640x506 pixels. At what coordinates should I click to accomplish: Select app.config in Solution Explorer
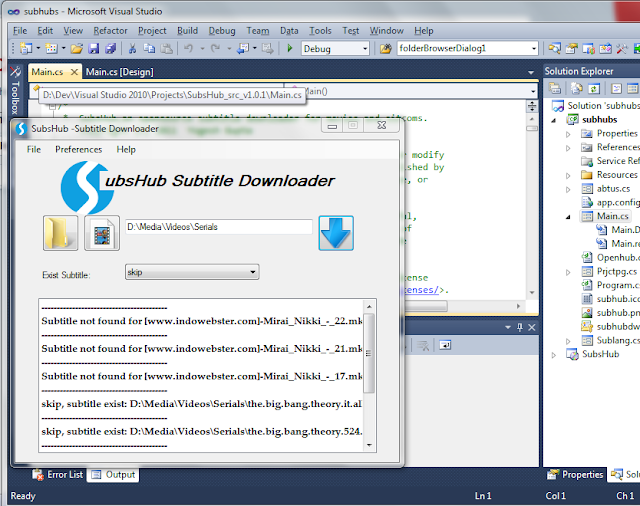pyautogui.click(x=616, y=202)
